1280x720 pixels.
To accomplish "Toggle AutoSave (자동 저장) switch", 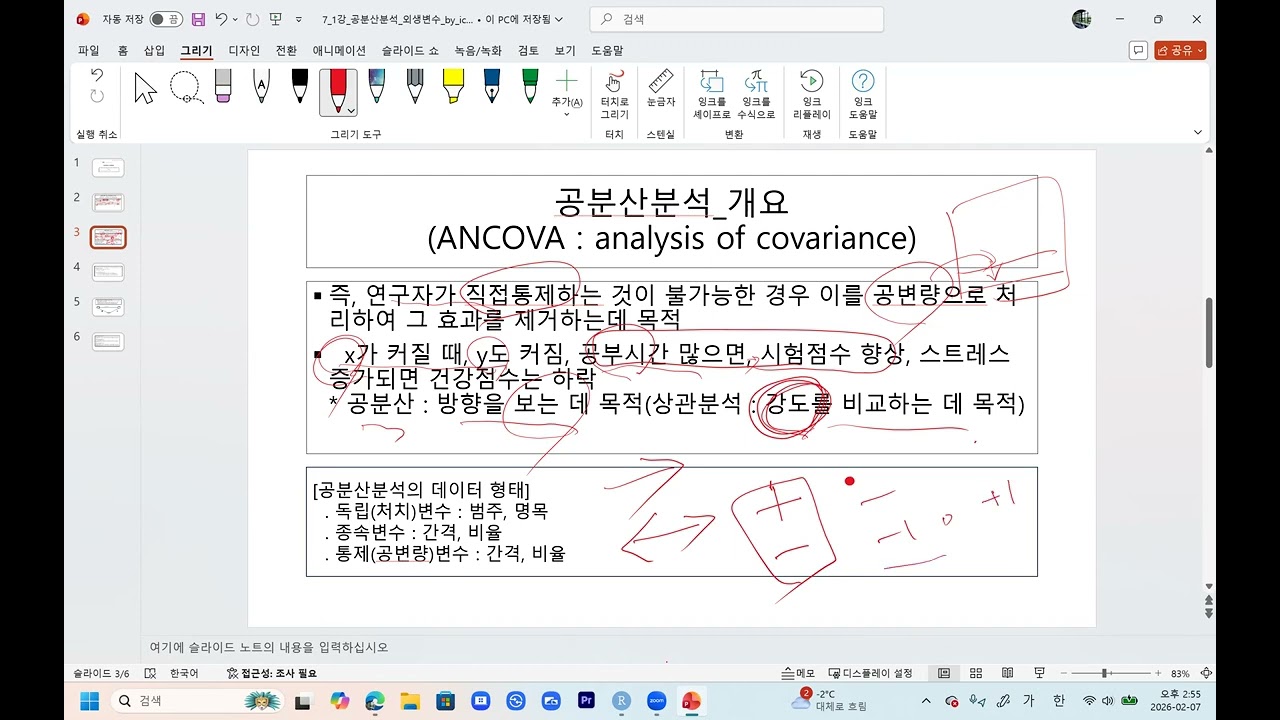I will click(x=166, y=19).
